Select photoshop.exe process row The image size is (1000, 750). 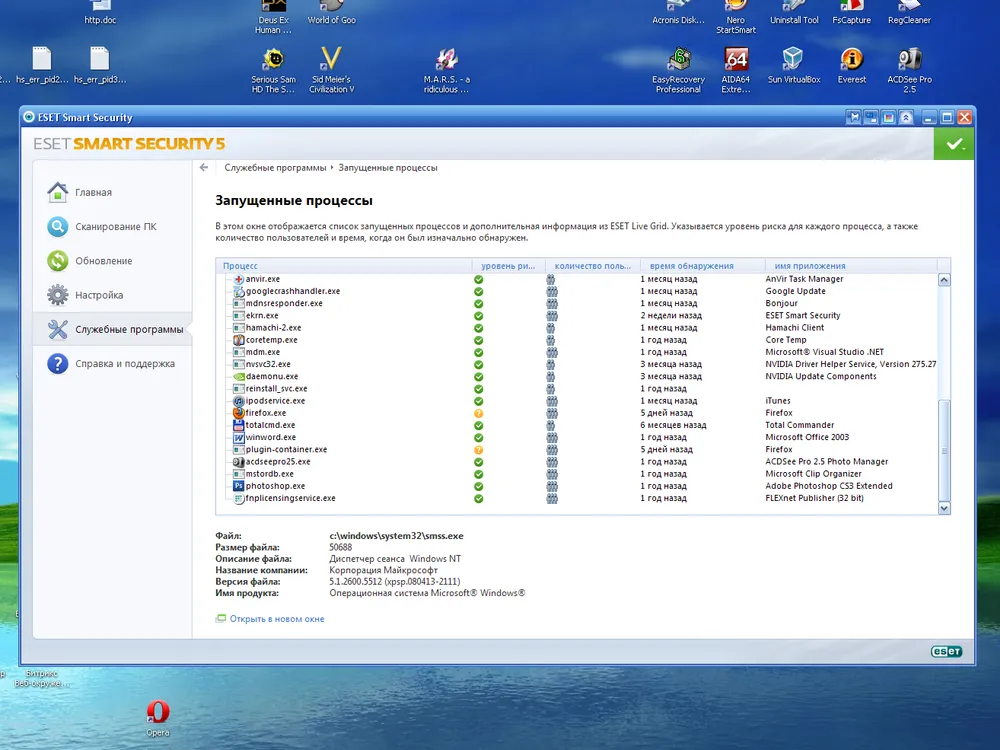pyautogui.click(x=275, y=486)
